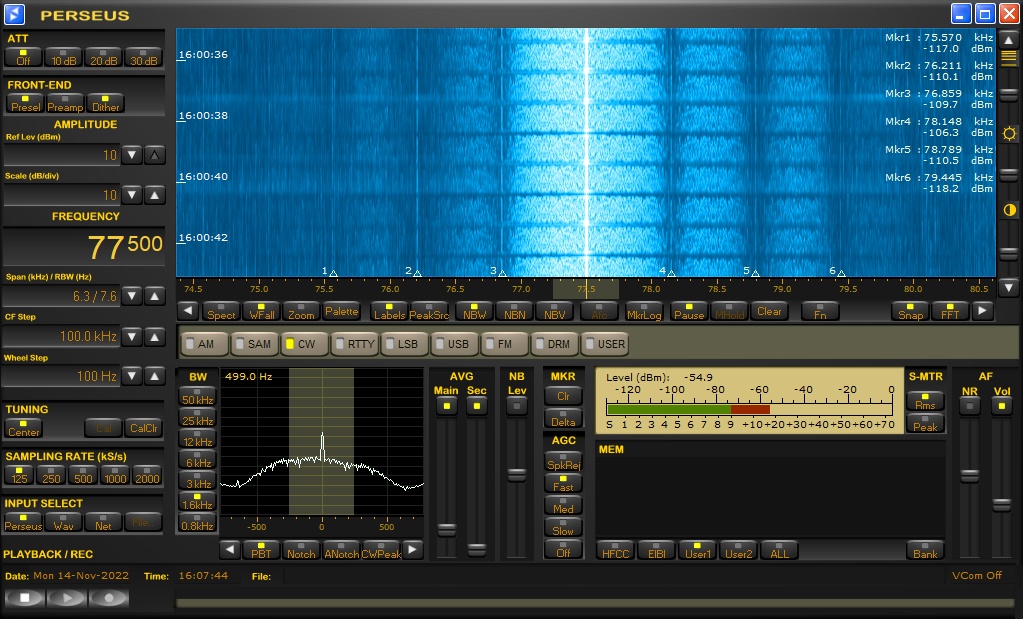1023x619 pixels.
Task: Click spectrum toolbar left arrow
Action: click(188, 311)
